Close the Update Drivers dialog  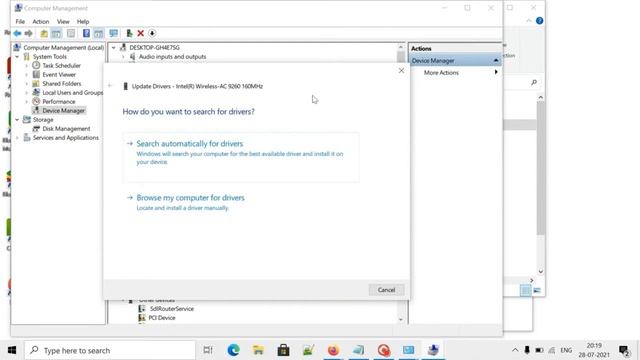(x=401, y=71)
